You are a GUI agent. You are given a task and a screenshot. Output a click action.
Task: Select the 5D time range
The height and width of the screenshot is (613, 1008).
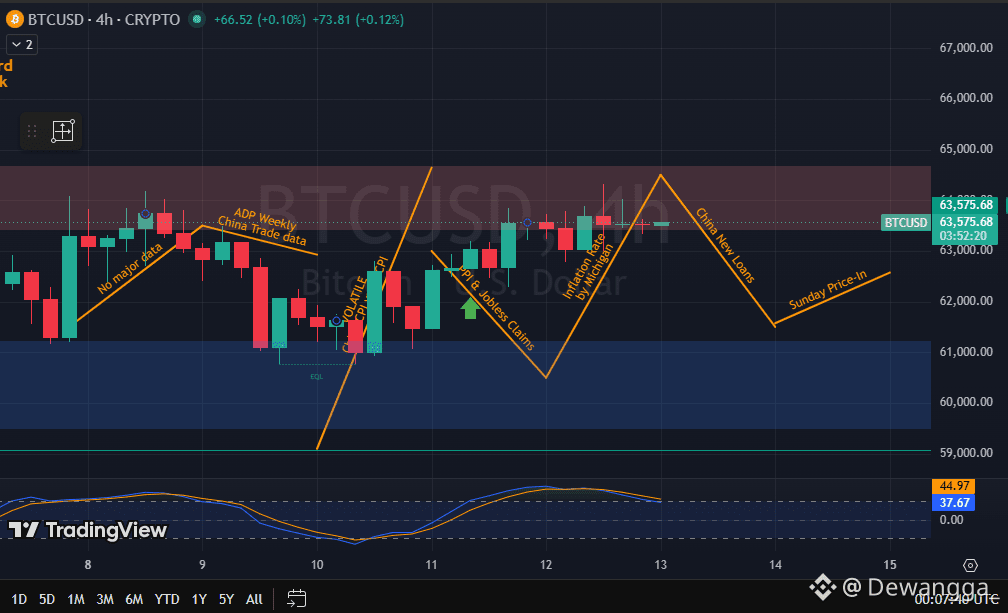point(47,599)
